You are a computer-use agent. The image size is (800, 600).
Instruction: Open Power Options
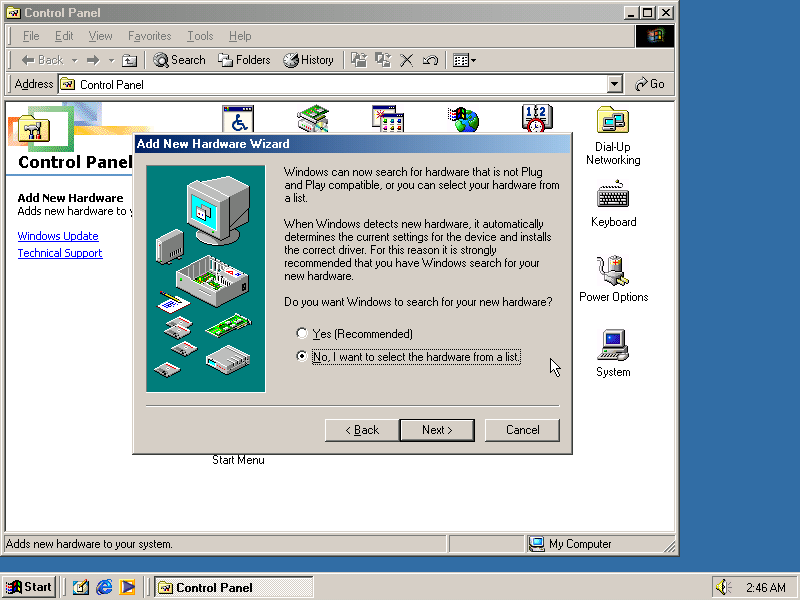pyautogui.click(x=613, y=272)
